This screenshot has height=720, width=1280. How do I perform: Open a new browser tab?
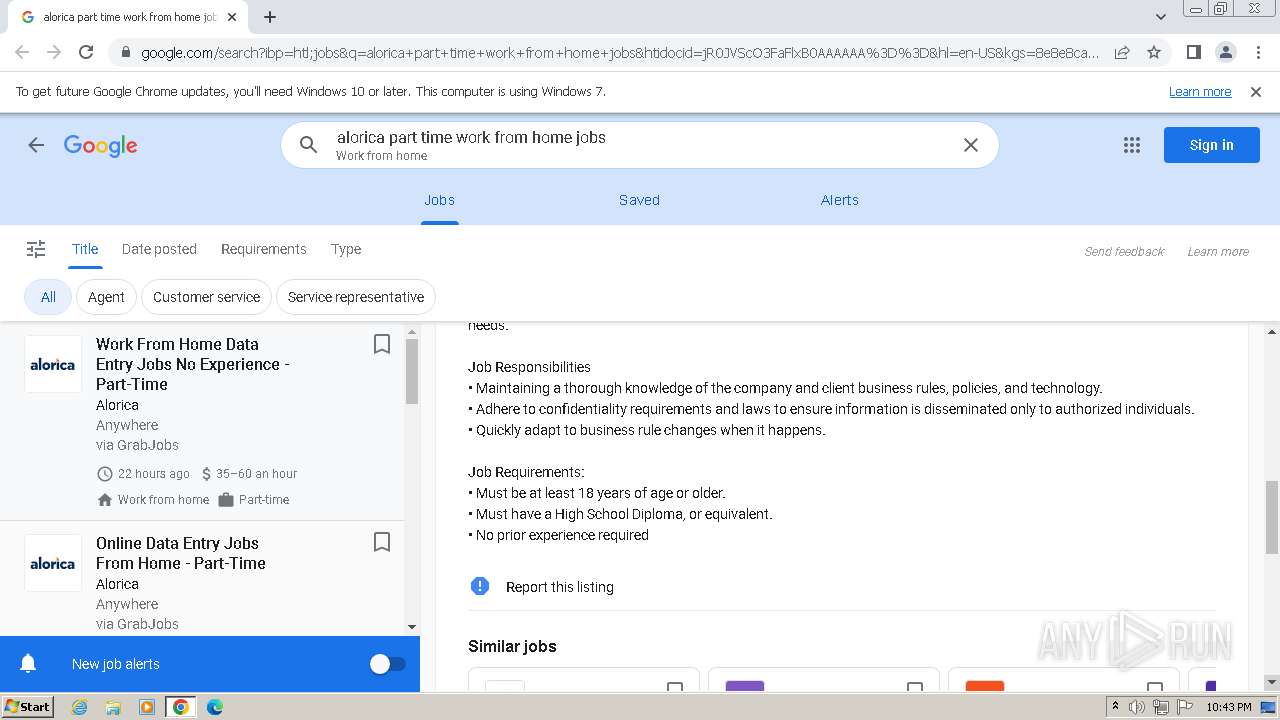coord(270,17)
